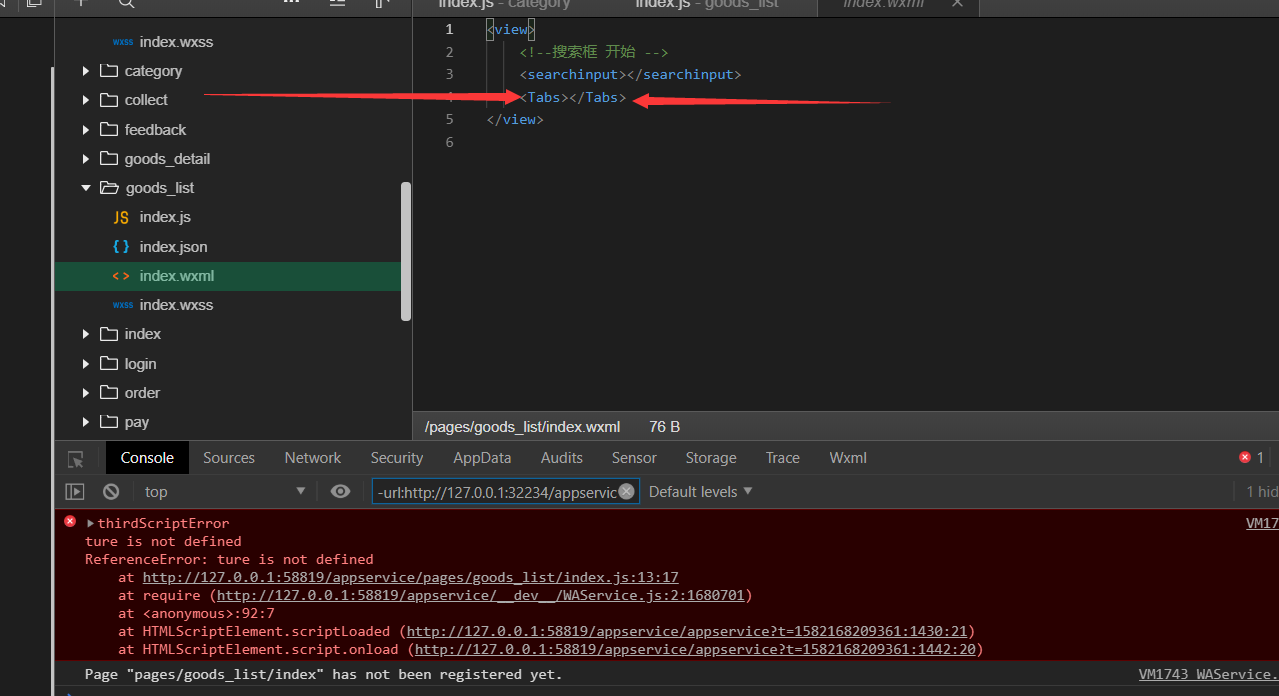Expand the thirdScriptError disclosure triangle
This screenshot has height=696, width=1279.
91,523
